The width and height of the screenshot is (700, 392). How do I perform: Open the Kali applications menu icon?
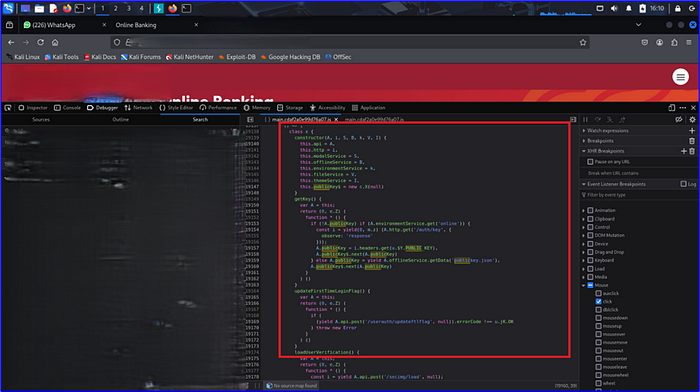[x=8, y=8]
